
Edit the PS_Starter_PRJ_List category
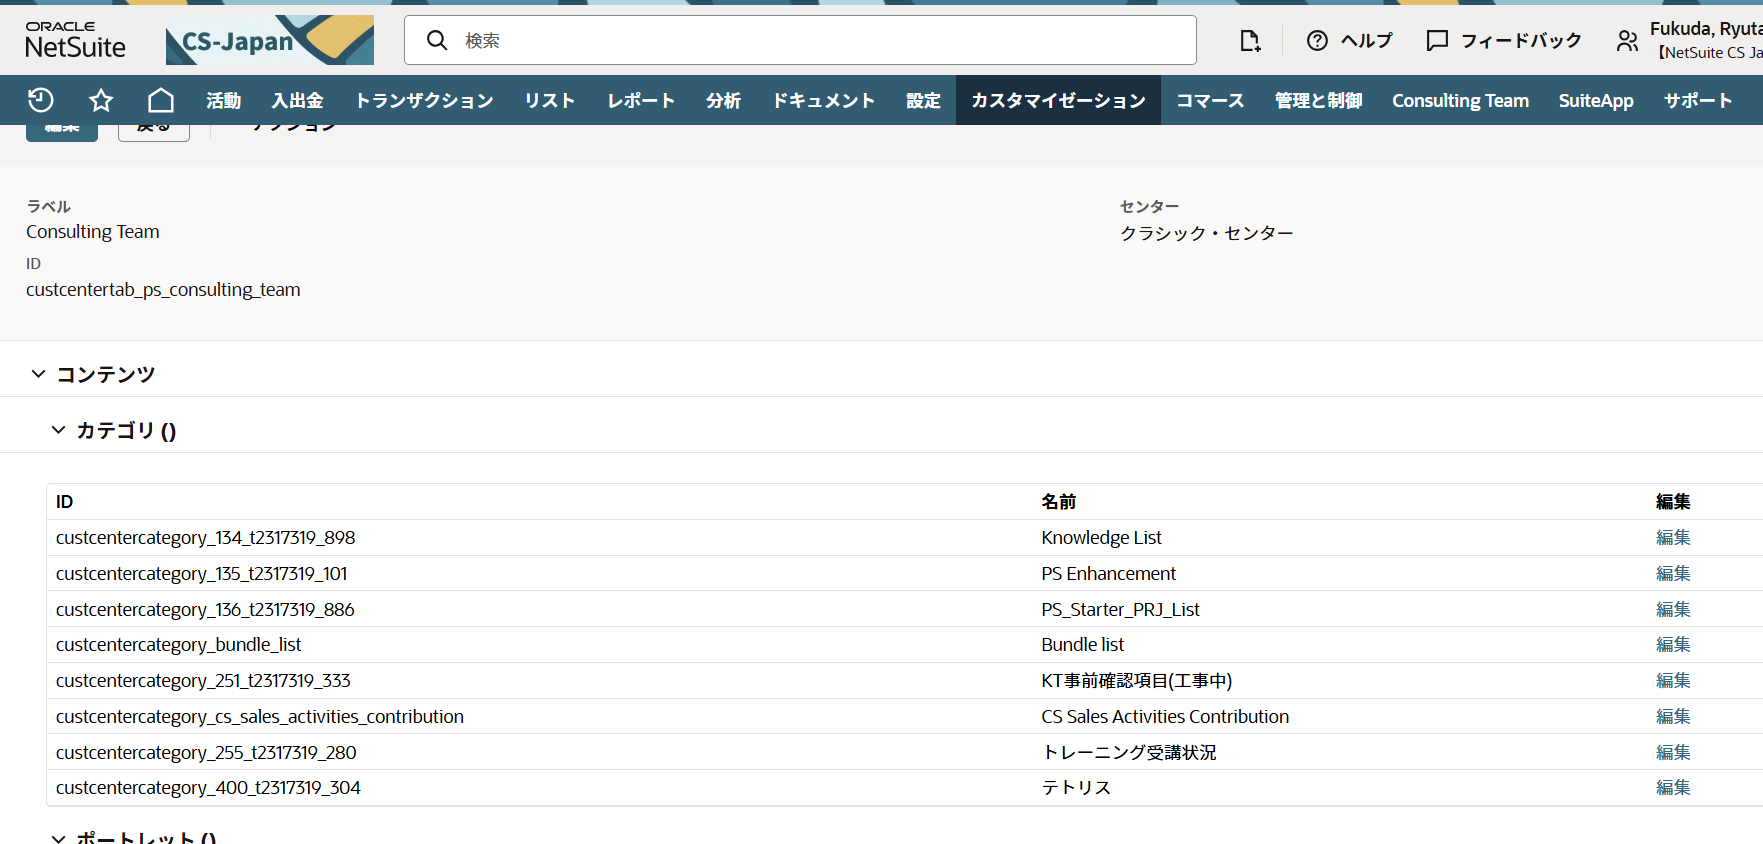1673,610
